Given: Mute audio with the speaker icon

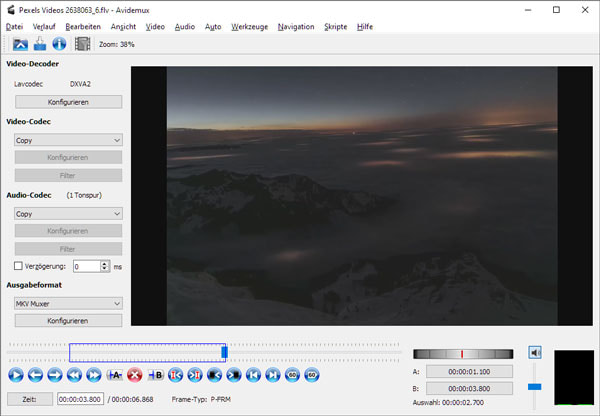Looking at the screenshot, I should (x=535, y=352).
